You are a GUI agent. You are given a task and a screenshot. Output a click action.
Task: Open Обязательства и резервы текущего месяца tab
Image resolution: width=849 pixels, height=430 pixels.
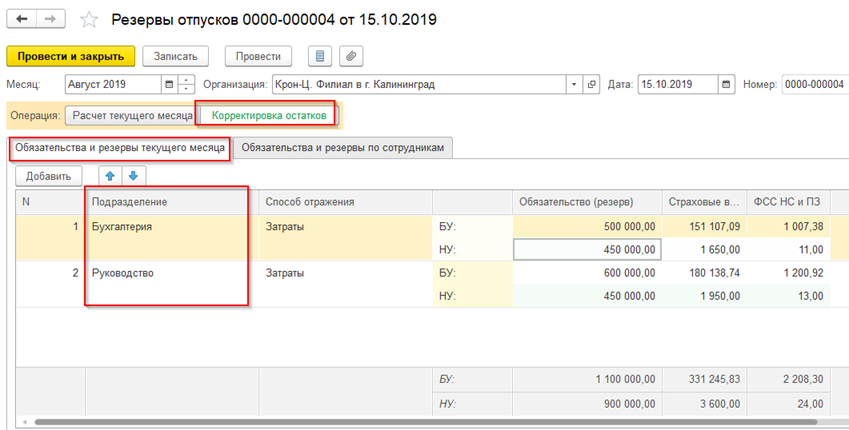(x=119, y=148)
